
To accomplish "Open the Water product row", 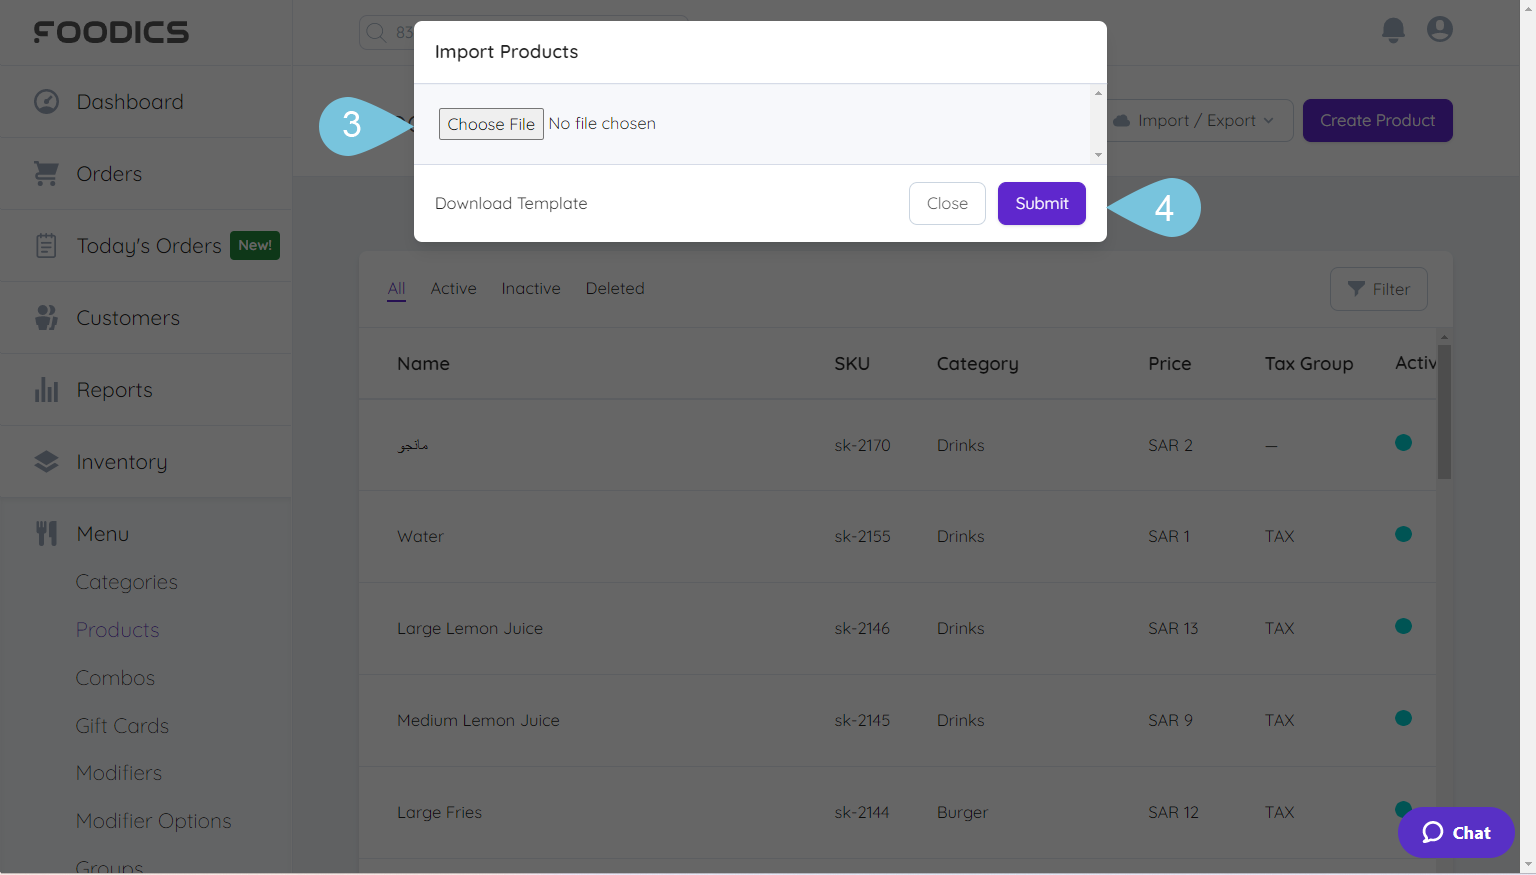I will pos(897,537).
